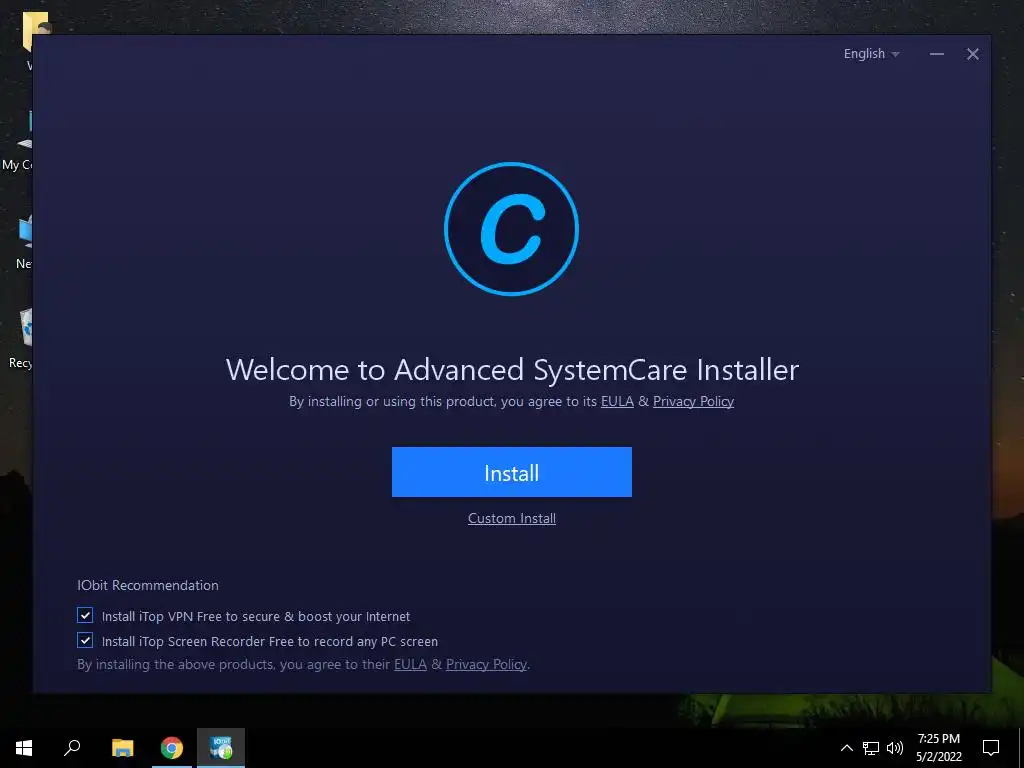
Task: Open File Explorer from the taskbar
Action: coord(122,748)
